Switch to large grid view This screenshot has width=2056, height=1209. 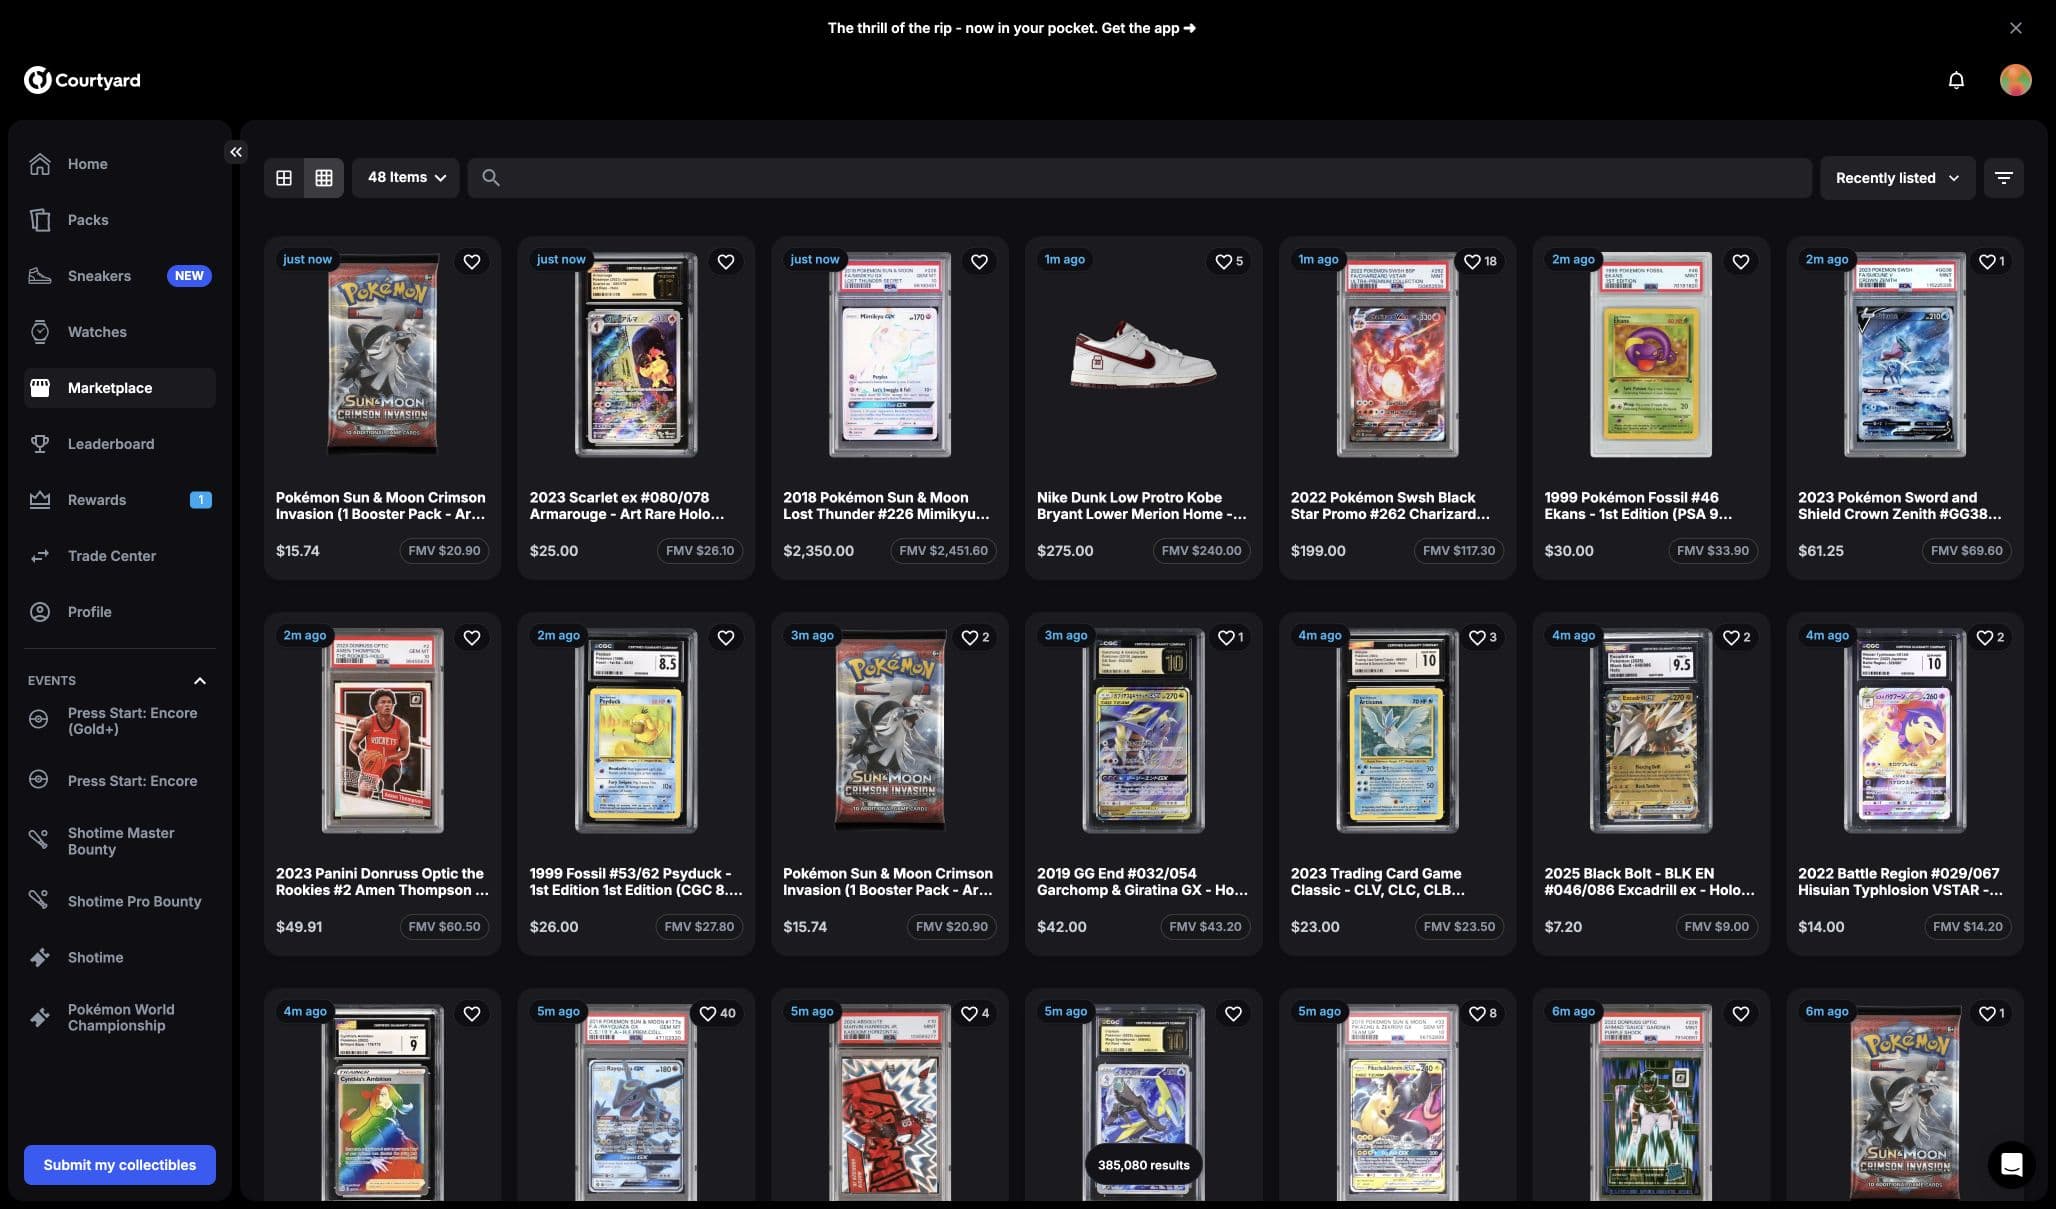[284, 177]
